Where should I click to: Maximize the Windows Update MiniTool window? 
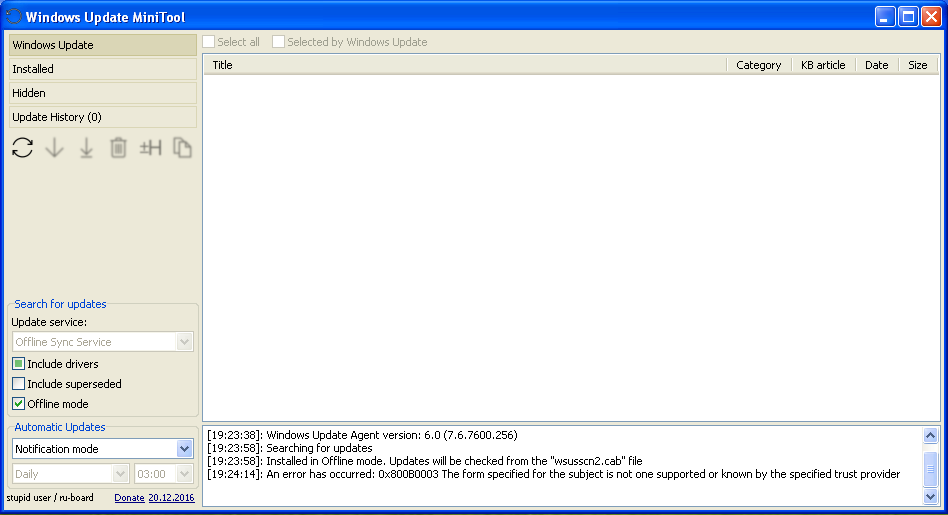[908, 17]
